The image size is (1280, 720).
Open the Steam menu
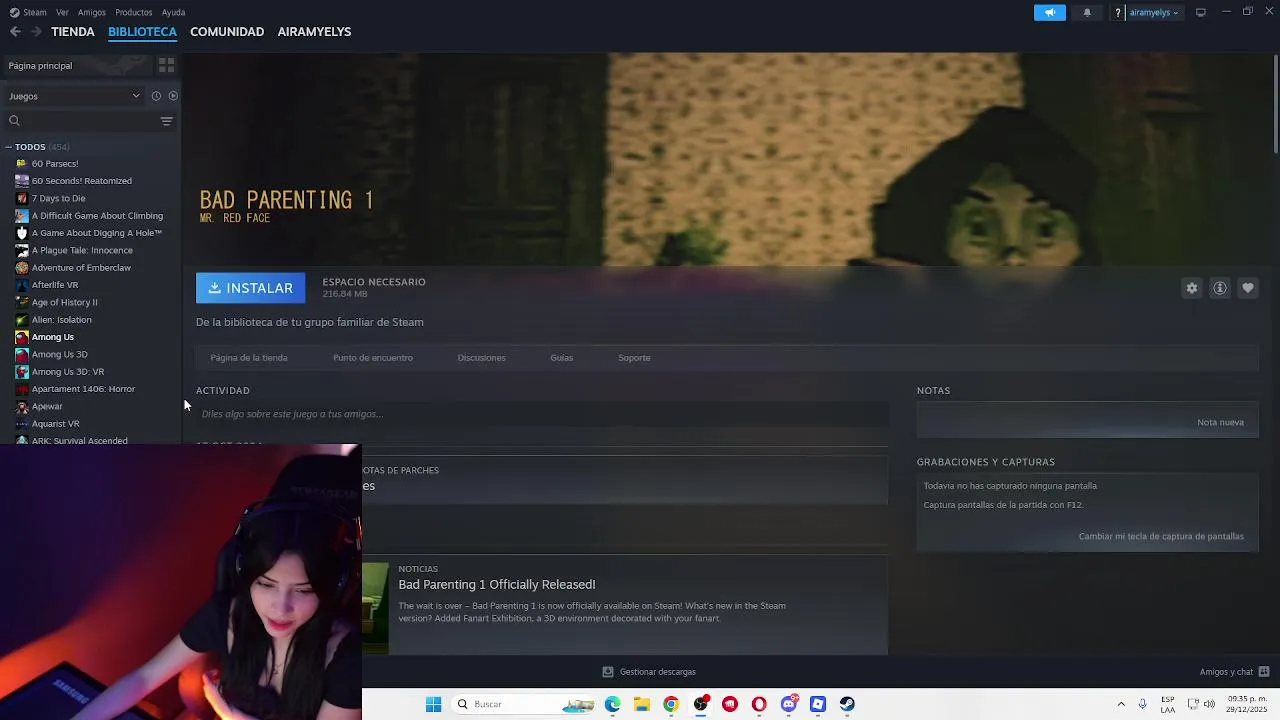click(35, 12)
